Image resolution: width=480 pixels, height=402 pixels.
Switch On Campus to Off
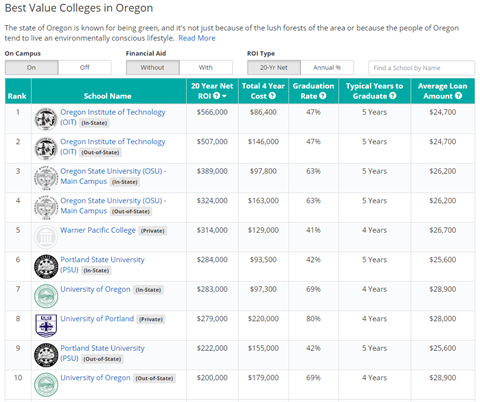pyautogui.click(x=85, y=68)
